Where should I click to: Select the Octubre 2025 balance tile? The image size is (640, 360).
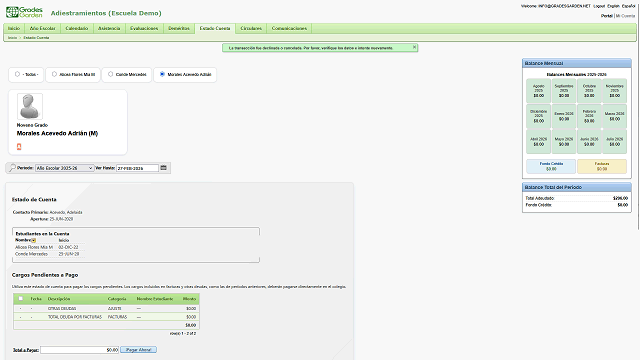[x=589, y=91]
